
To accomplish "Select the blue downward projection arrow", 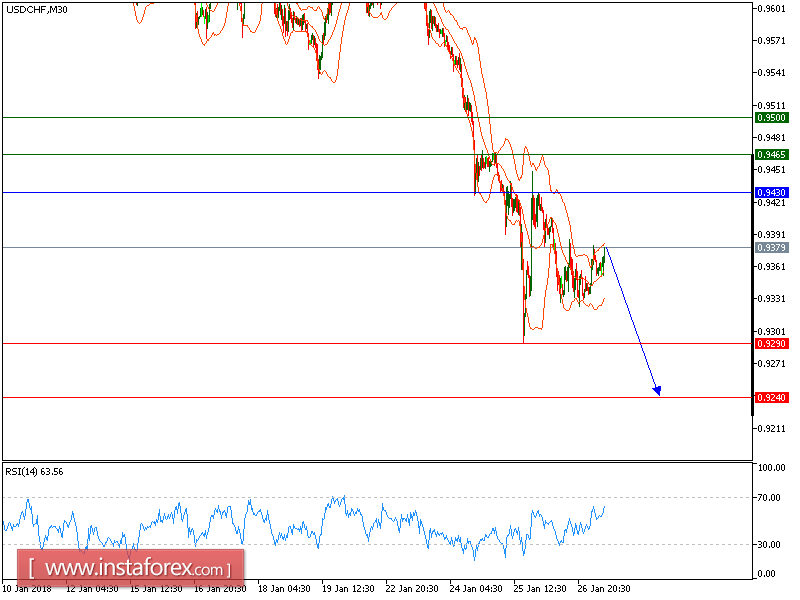I will 630,320.
